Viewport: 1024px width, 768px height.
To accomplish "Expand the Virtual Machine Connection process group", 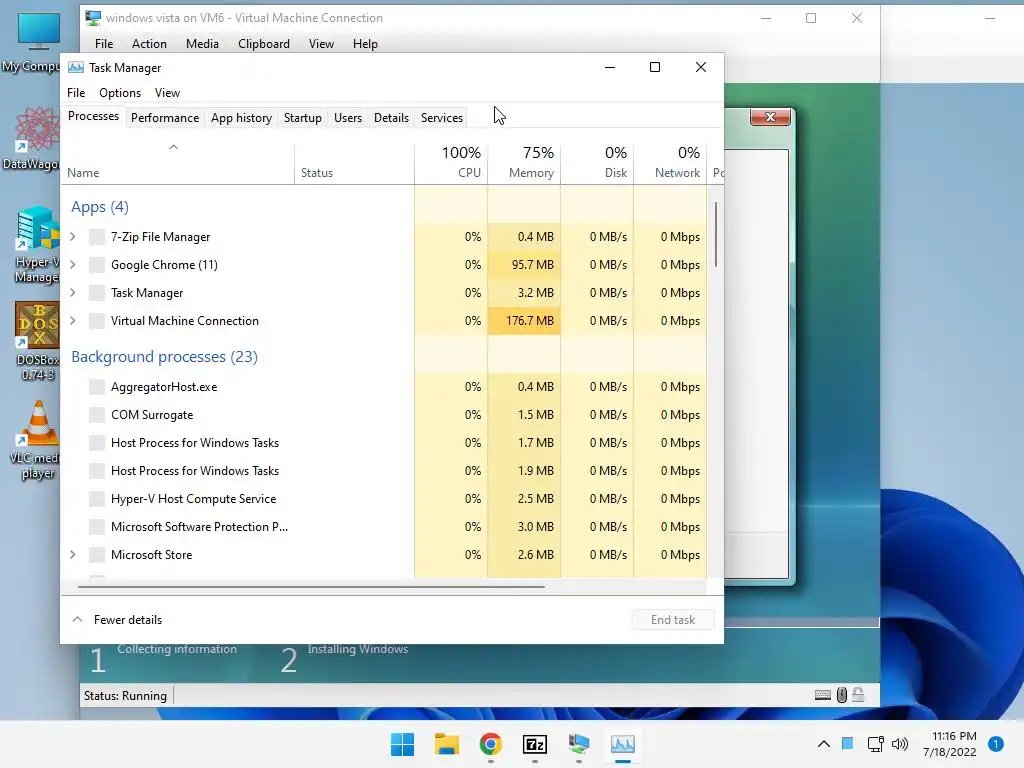I will coord(72,321).
